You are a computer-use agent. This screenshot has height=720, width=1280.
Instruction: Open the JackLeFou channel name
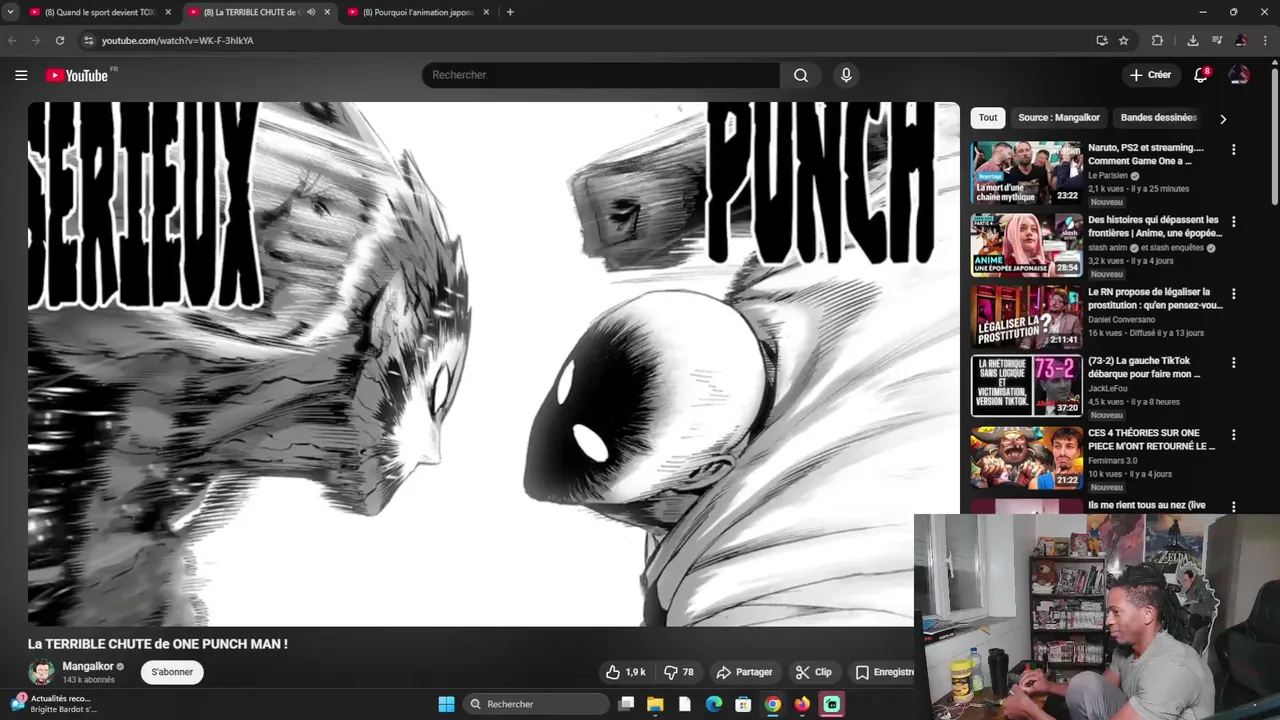[1108, 389]
